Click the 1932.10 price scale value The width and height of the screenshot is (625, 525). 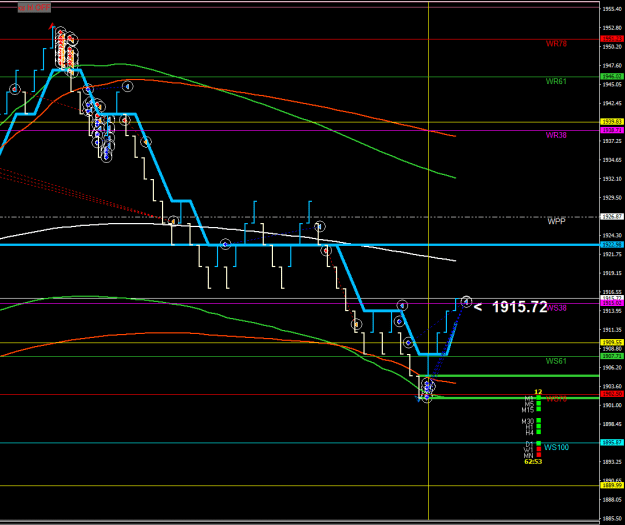tap(612, 179)
